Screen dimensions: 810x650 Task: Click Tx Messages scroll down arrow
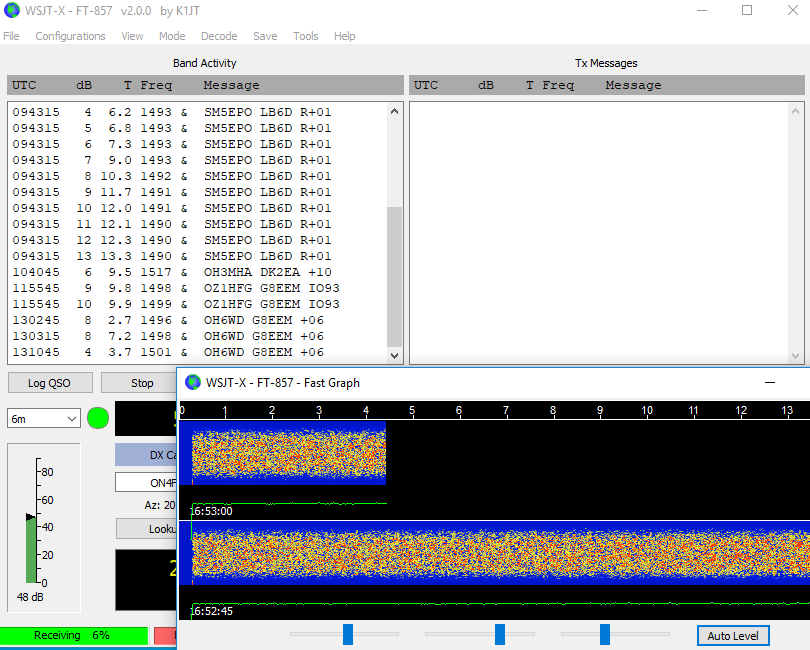pyautogui.click(x=796, y=355)
